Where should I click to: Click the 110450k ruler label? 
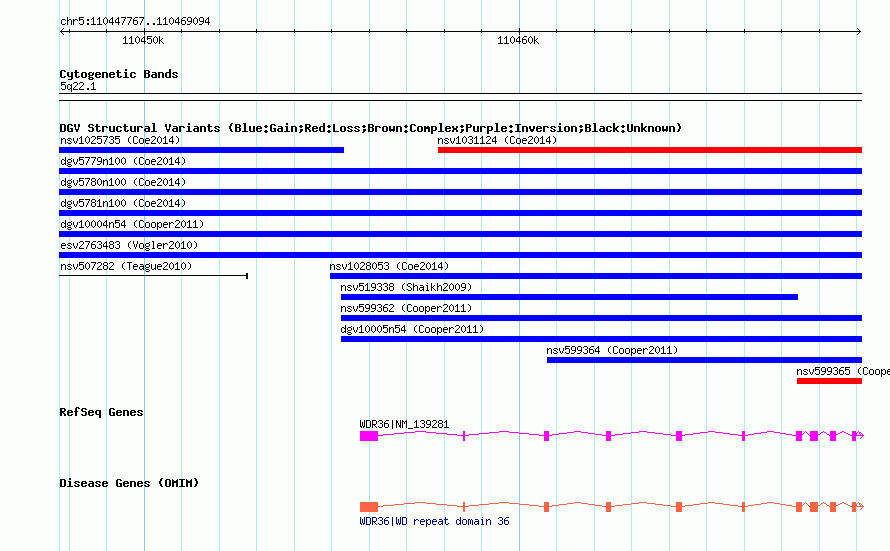[143, 40]
